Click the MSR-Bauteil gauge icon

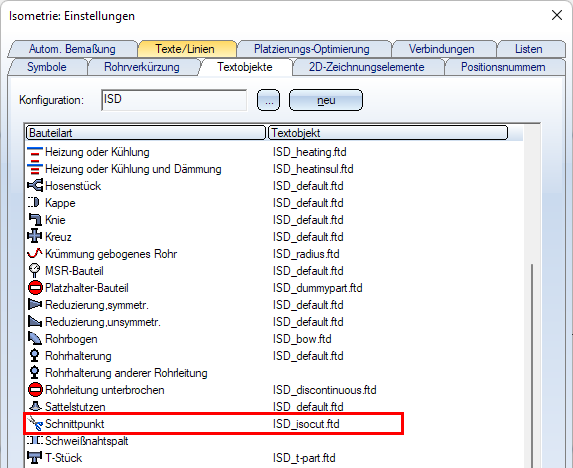click(34, 271)
